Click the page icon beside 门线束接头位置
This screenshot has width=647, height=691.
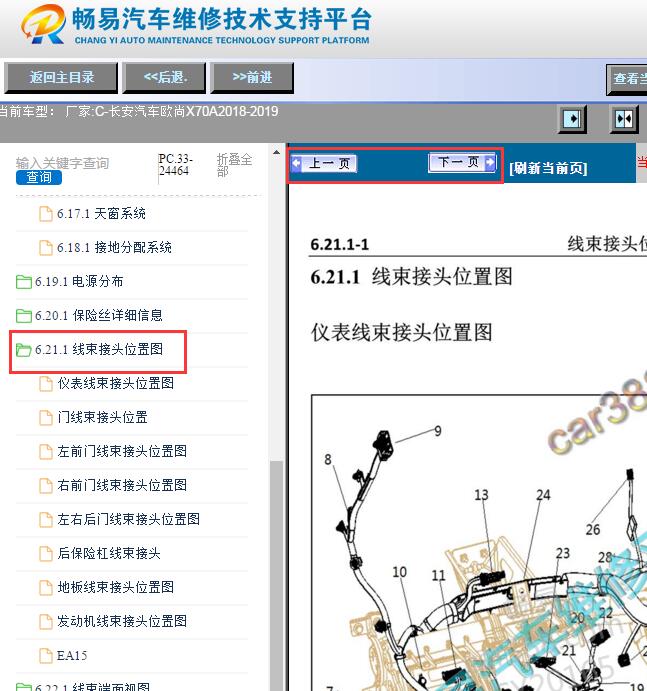46,417
